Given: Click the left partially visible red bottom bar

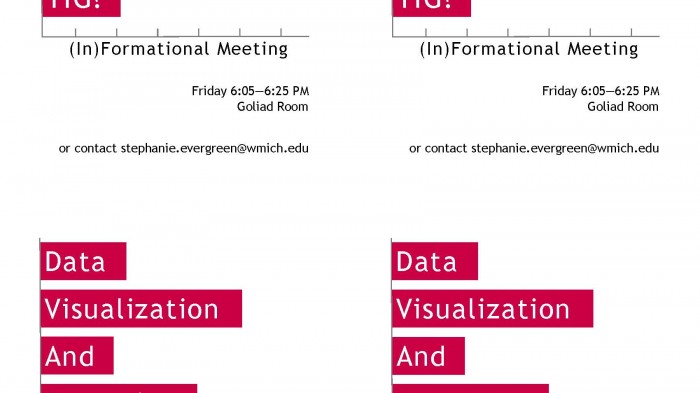Looking at the screenshot, I should pyautogui.click(x=119, y=389).
